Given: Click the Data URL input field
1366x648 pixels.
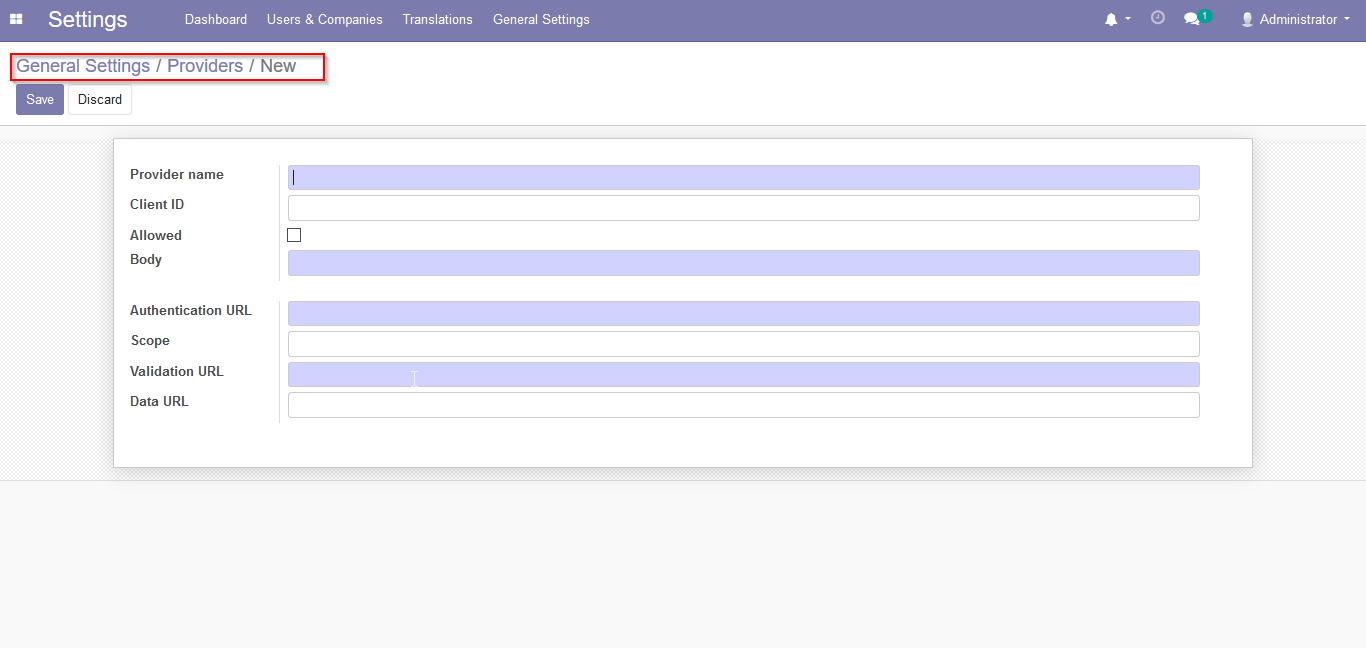Looking at the screenshot, I should (x=743, y=405).
